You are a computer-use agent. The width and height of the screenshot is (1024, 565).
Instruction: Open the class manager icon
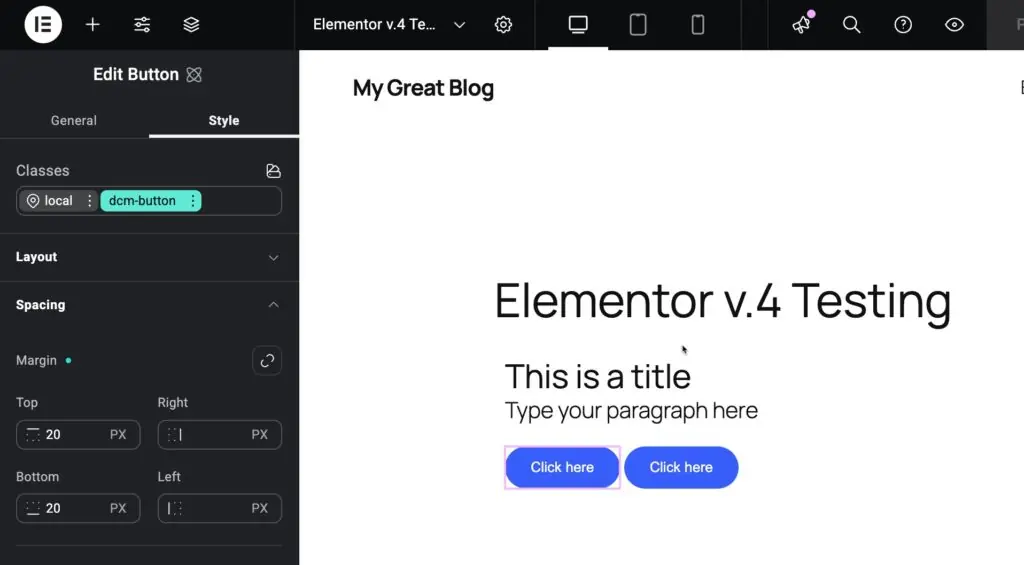pos(274,170)
